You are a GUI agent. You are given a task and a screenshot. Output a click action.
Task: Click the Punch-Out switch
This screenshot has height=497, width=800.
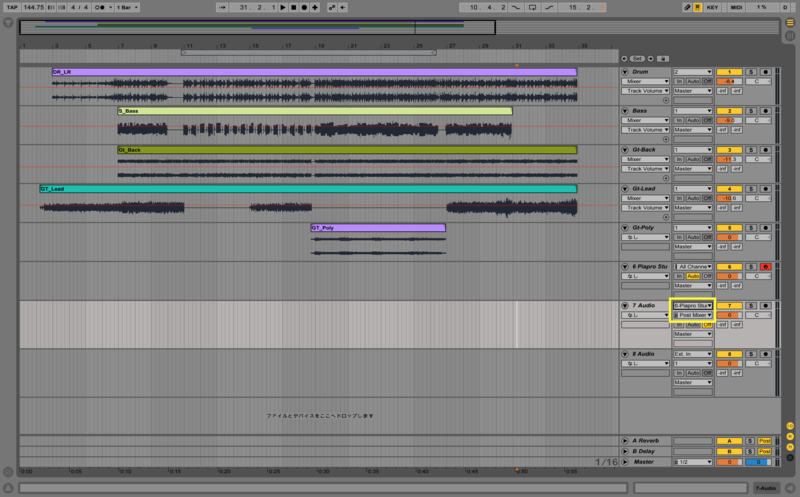pos(549,7)
